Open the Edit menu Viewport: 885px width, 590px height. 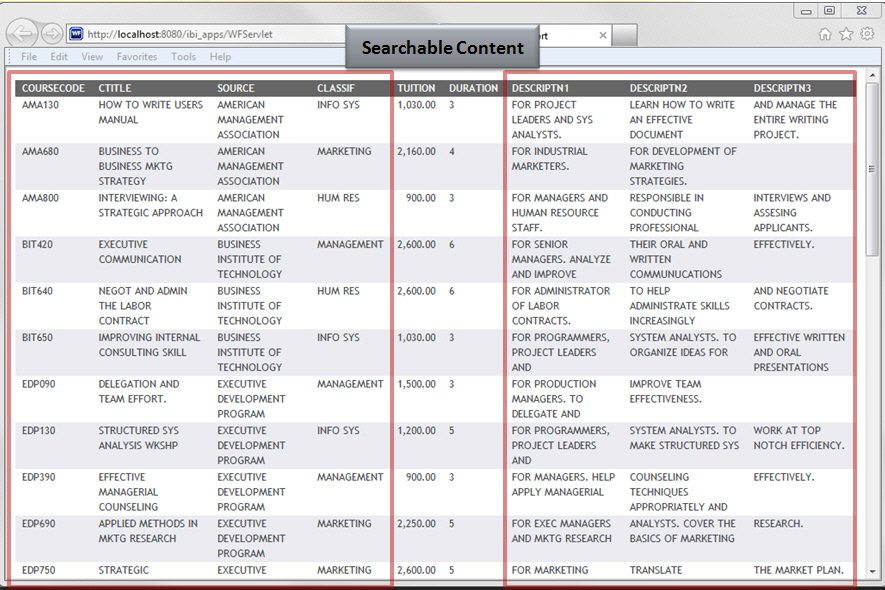coord(59,57)
